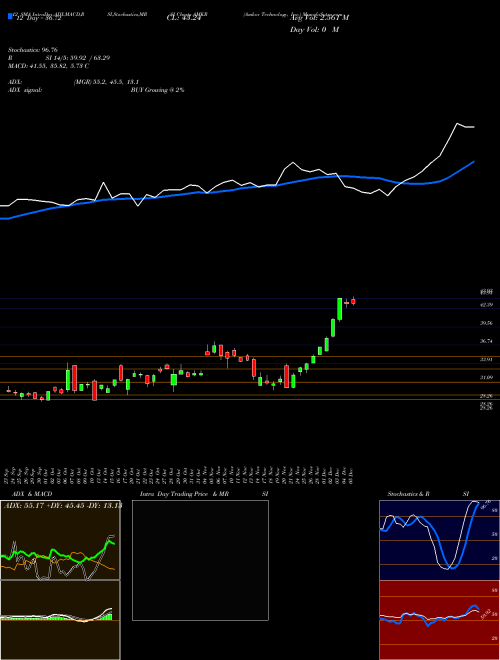Click the 'ADX & MACD' panel title

point(32,494)
